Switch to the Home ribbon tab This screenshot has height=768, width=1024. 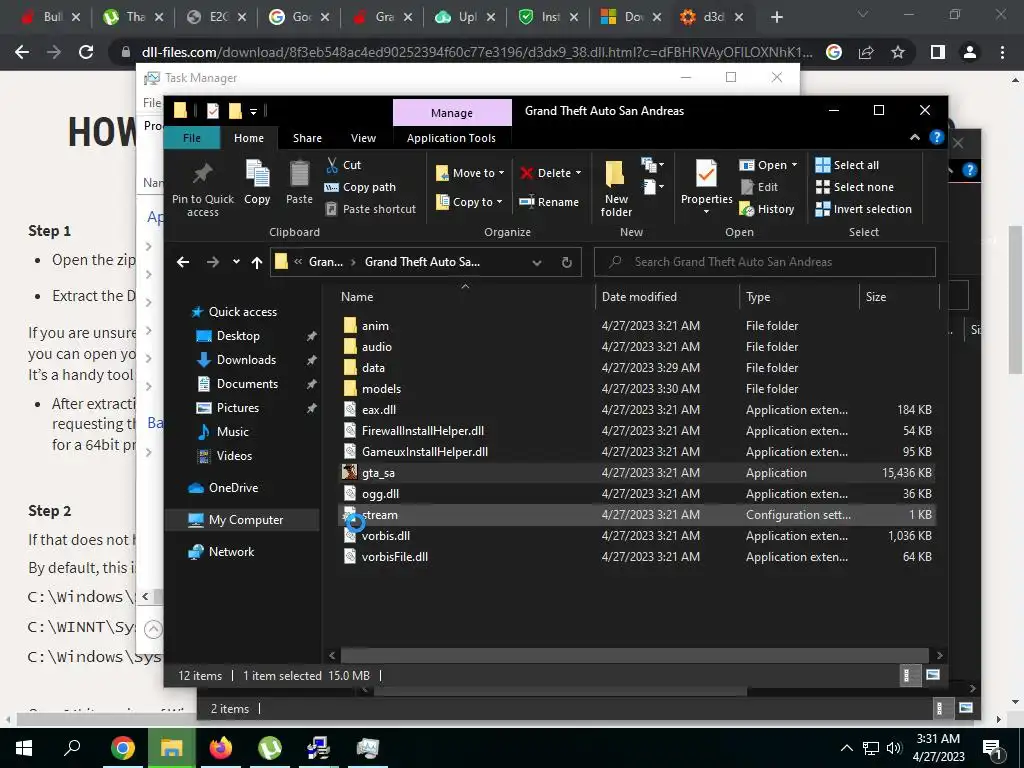249,138
